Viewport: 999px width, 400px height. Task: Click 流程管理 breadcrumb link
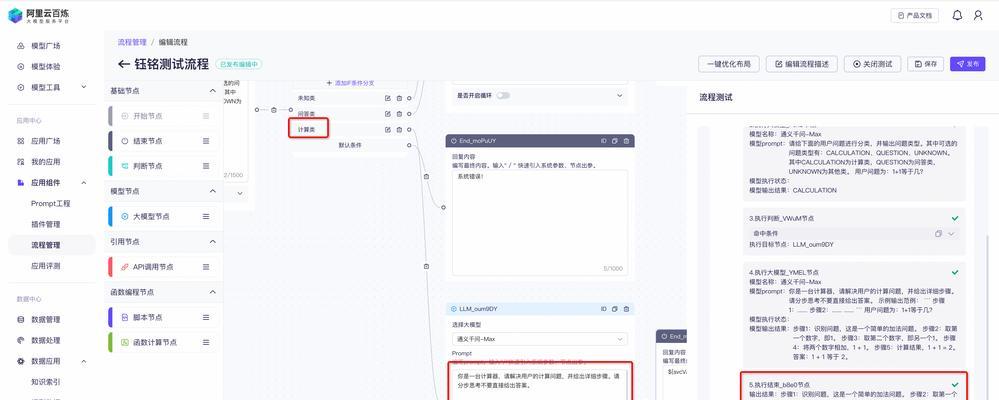click(132, 42)
